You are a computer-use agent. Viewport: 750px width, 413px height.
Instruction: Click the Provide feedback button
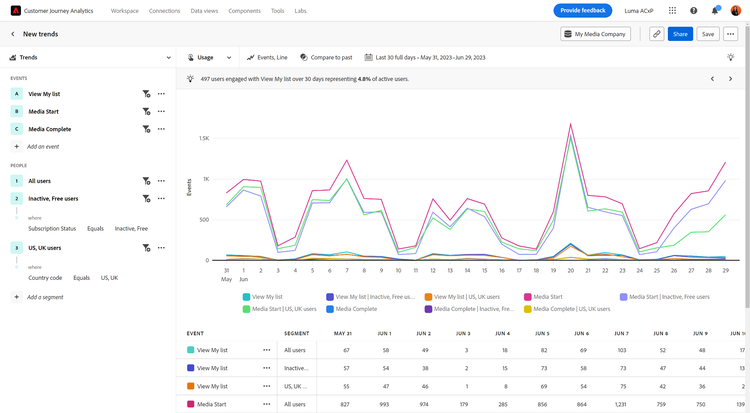pyautogui.click(x=582, y=11)
